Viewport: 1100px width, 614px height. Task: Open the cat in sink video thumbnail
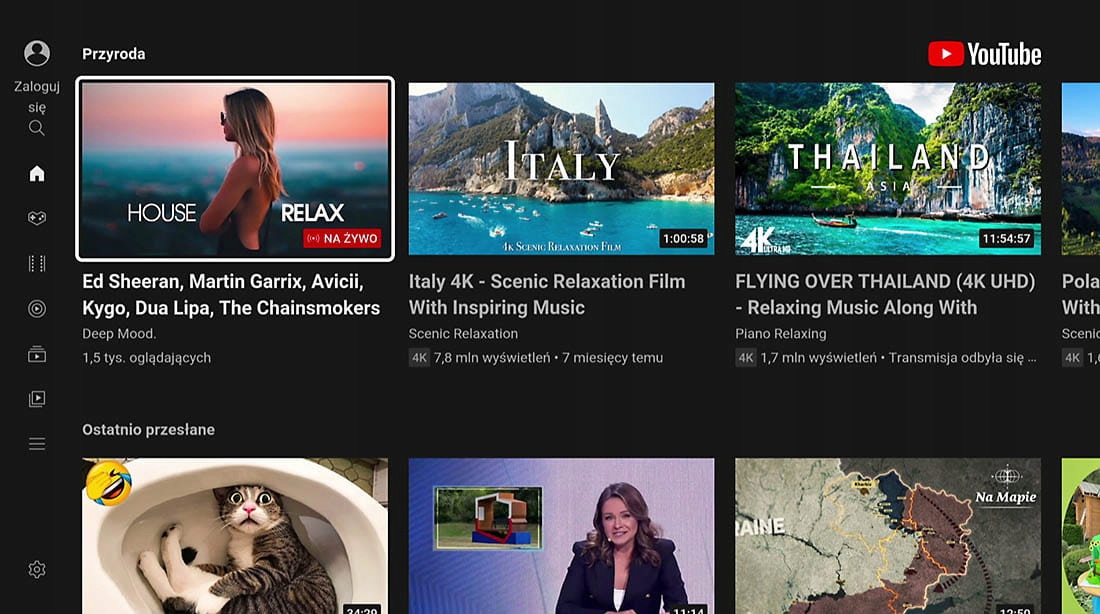(x=235, y=536)
